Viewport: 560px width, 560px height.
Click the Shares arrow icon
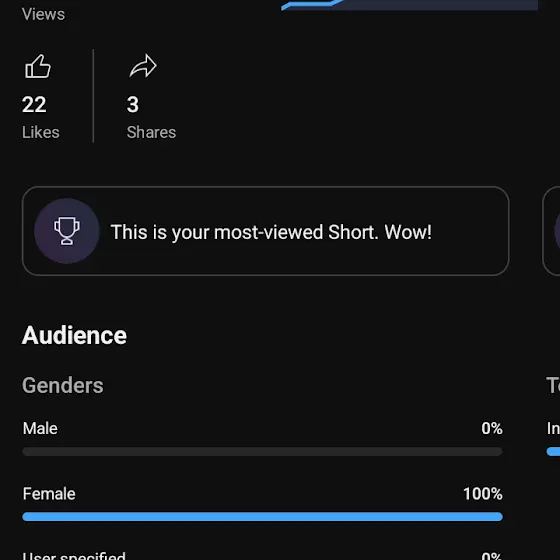(x=143, y=66)
